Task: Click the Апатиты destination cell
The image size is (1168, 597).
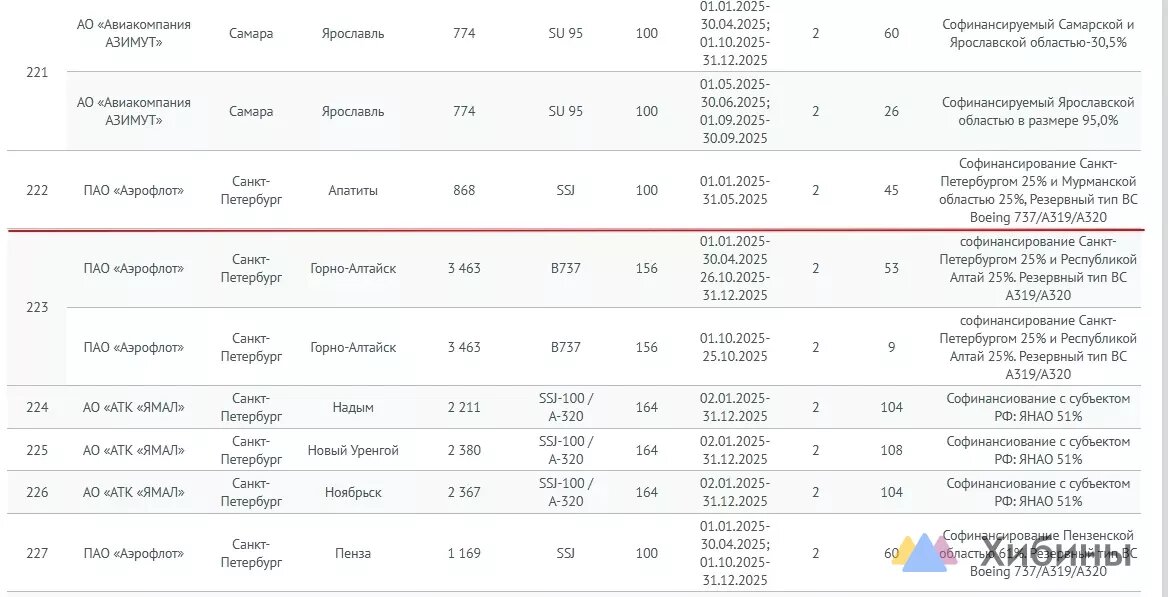Action: [353, 190]
